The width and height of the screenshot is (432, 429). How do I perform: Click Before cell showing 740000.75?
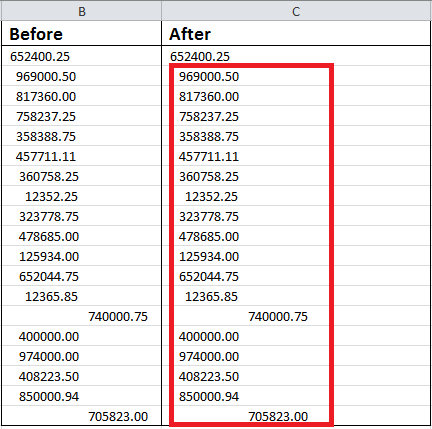[x=82, y=316]
